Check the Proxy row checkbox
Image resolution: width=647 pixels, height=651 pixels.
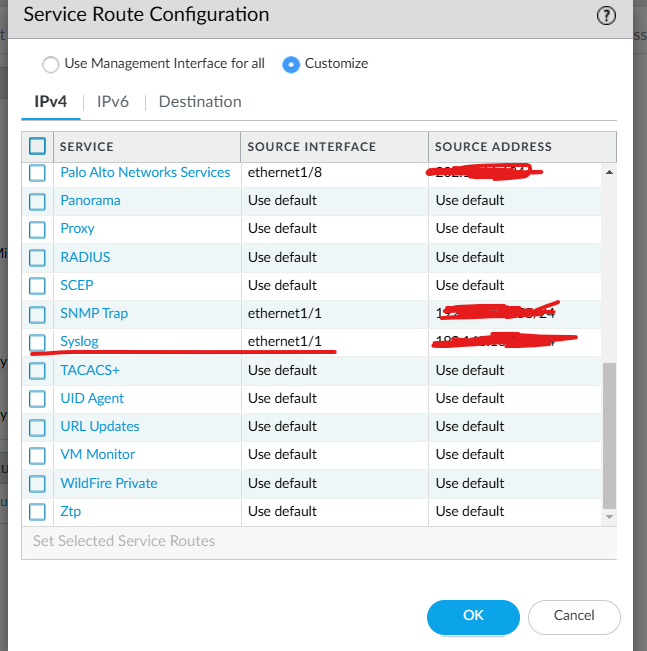click(37, 230)
